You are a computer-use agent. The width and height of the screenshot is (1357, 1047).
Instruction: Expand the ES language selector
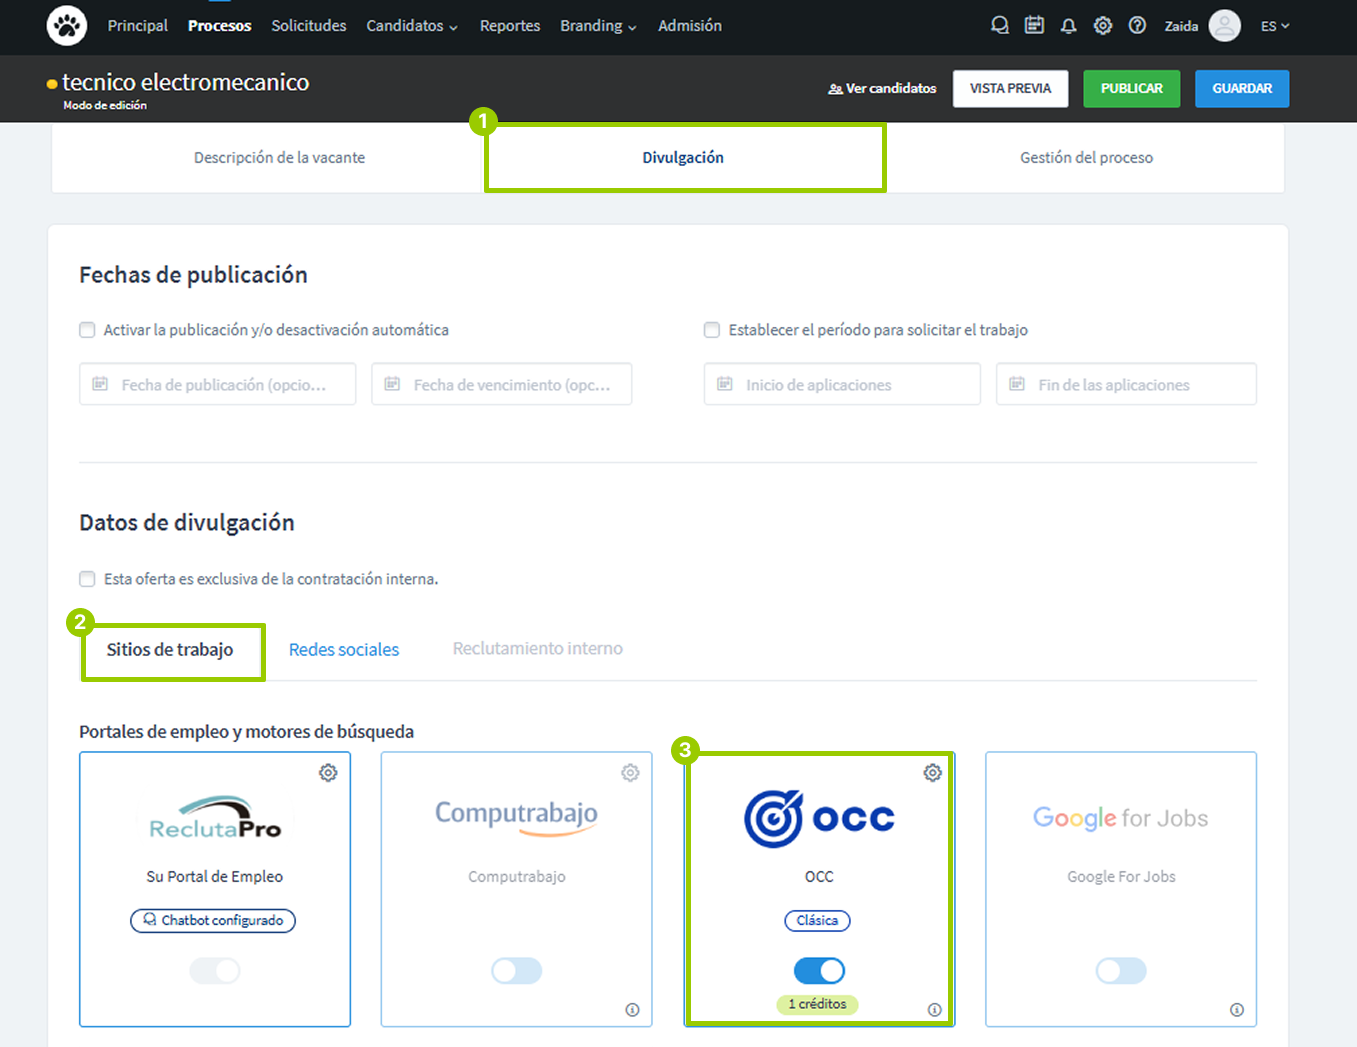[x=1275, y=25]
